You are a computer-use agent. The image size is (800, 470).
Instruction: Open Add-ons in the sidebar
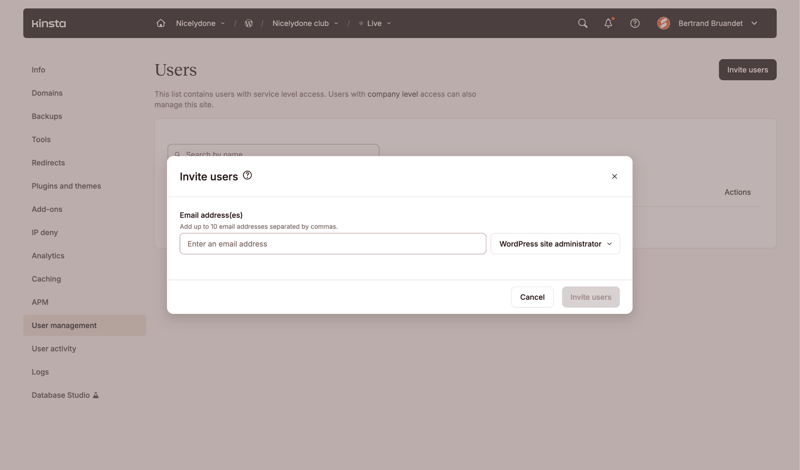tap(47, 209)
